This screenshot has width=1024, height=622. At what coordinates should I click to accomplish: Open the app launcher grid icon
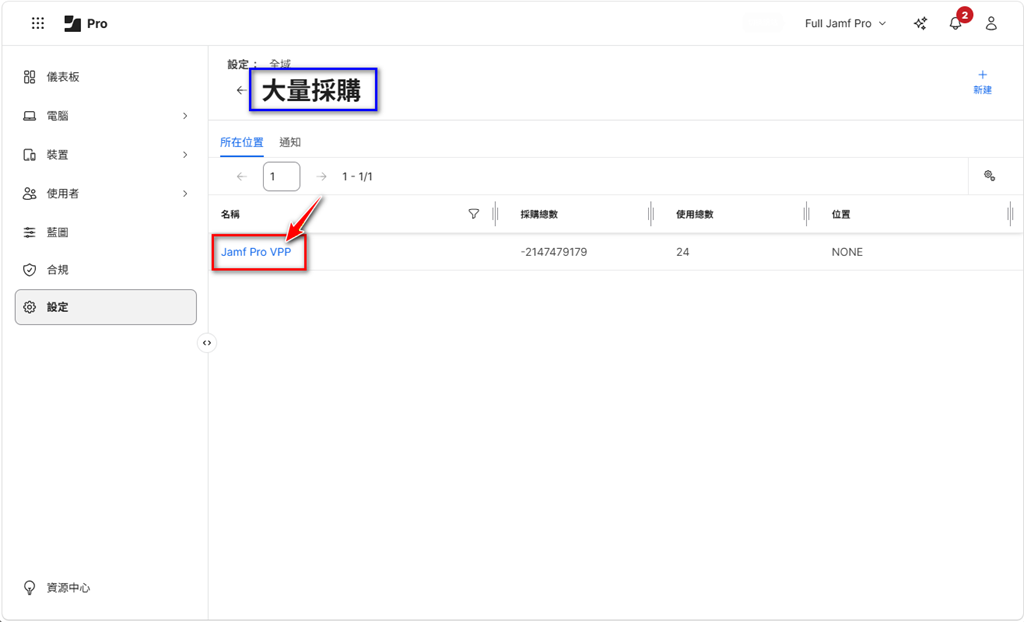38,23
